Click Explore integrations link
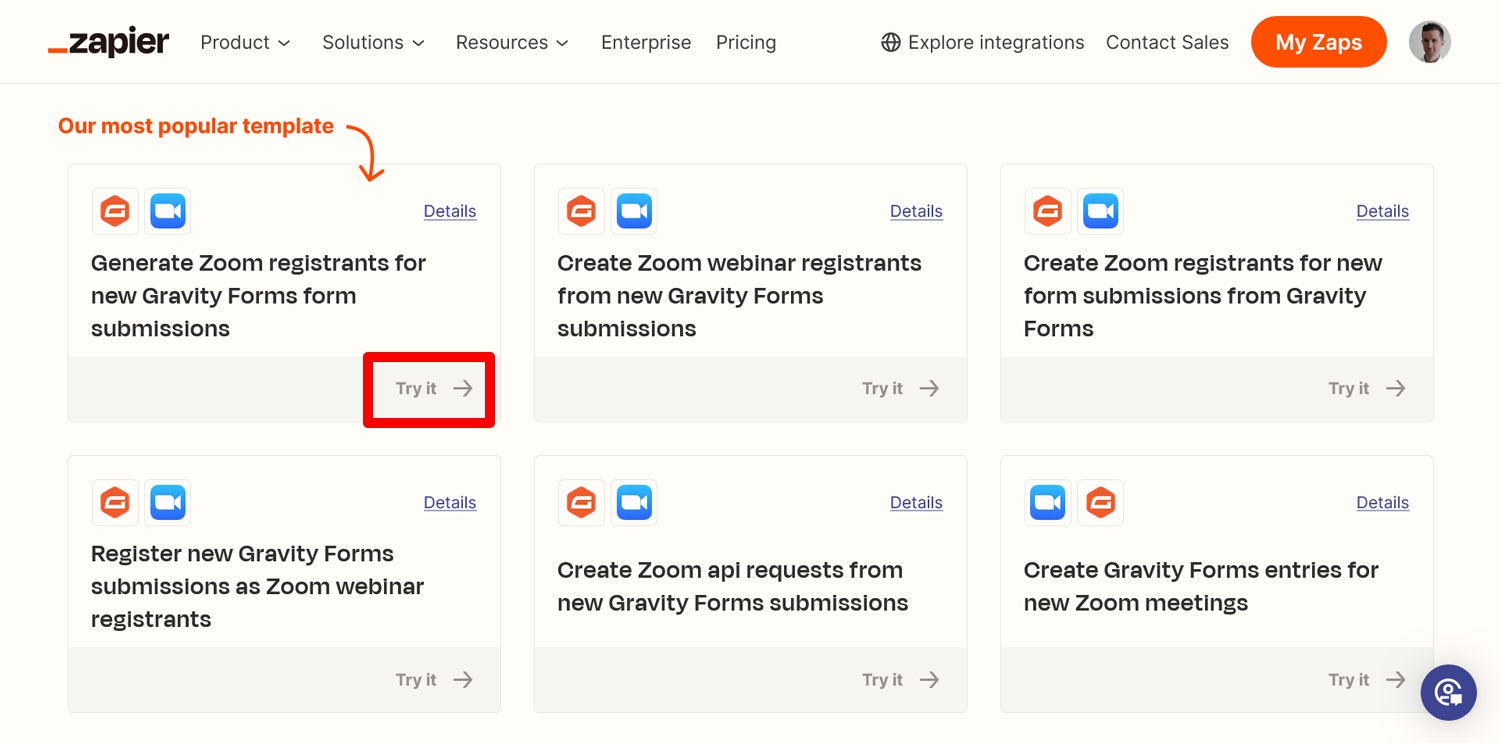 coord(982,42)
